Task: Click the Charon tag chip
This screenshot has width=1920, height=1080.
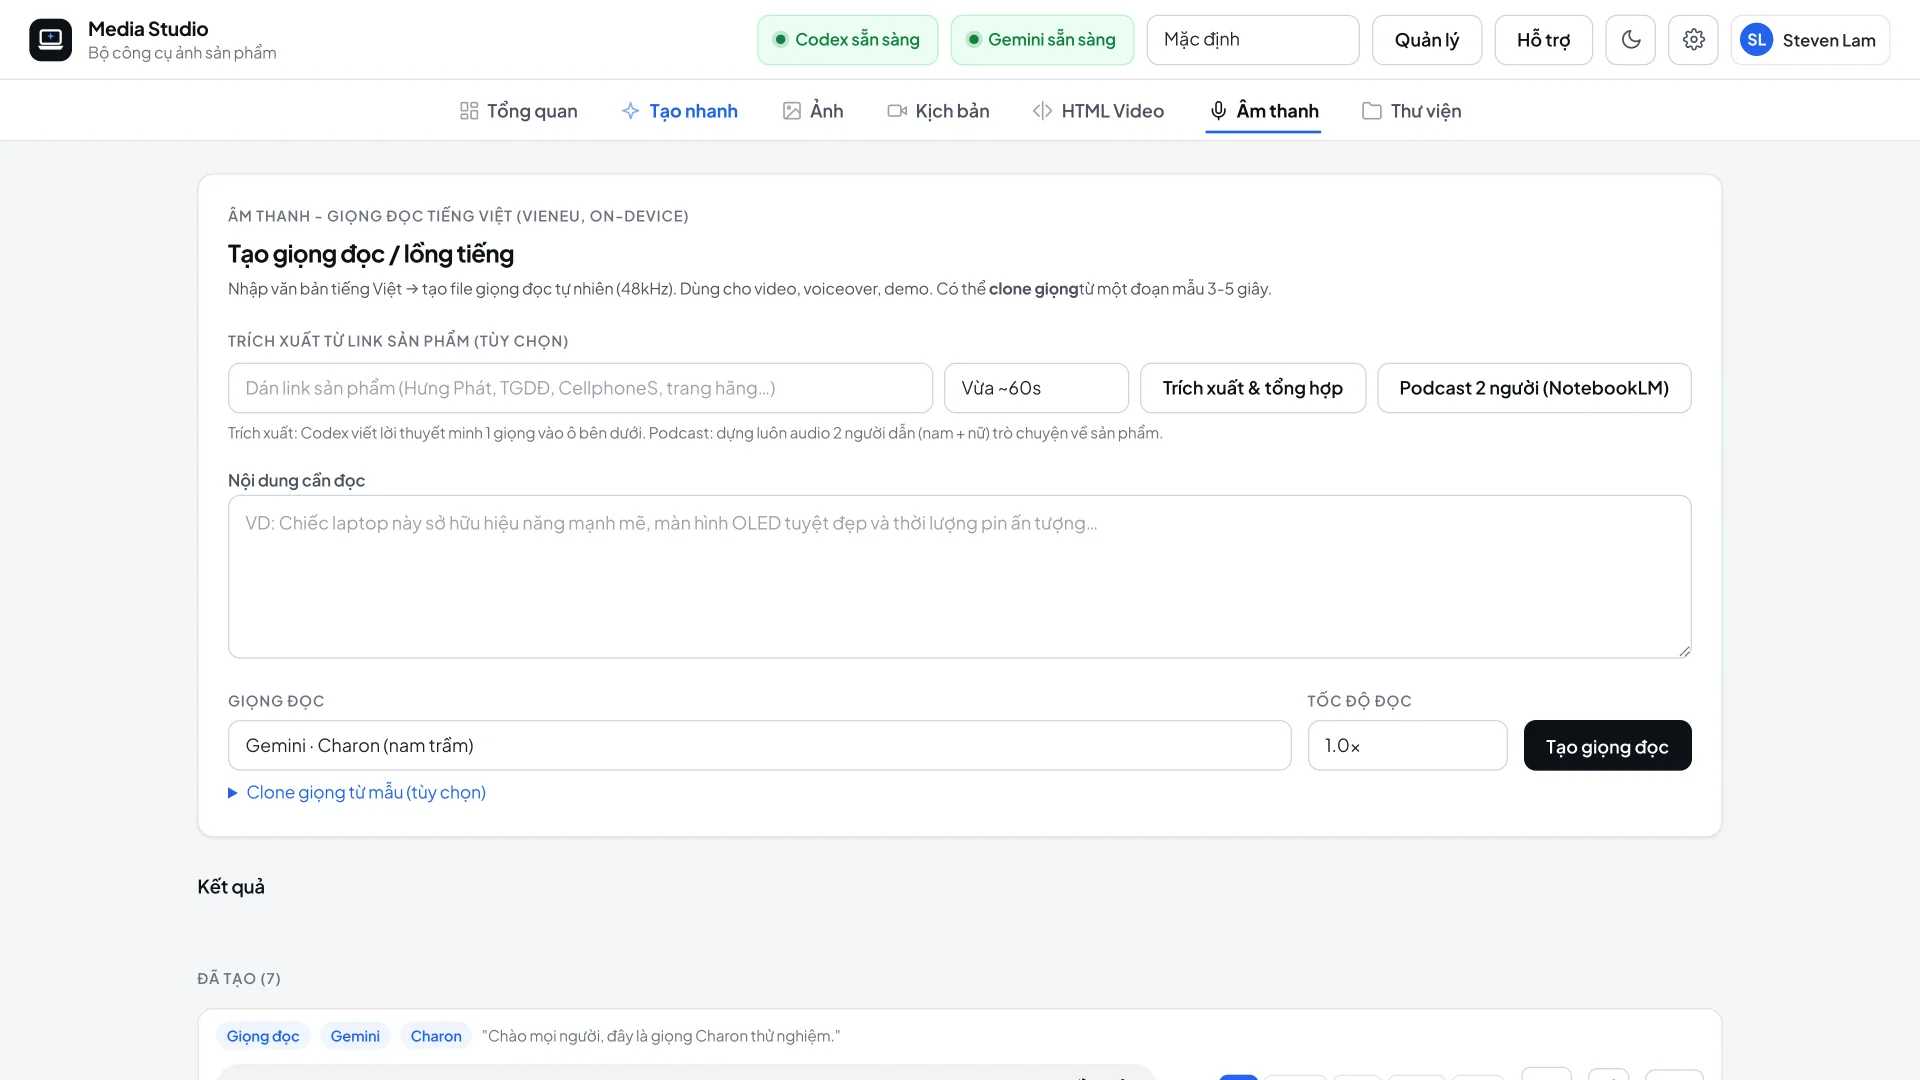Action: coord(436,1036)
